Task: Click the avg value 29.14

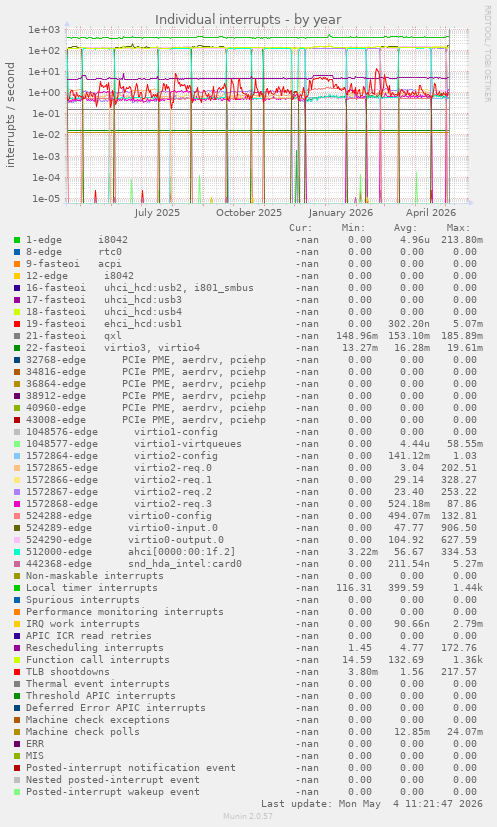Action: point(409,480)
